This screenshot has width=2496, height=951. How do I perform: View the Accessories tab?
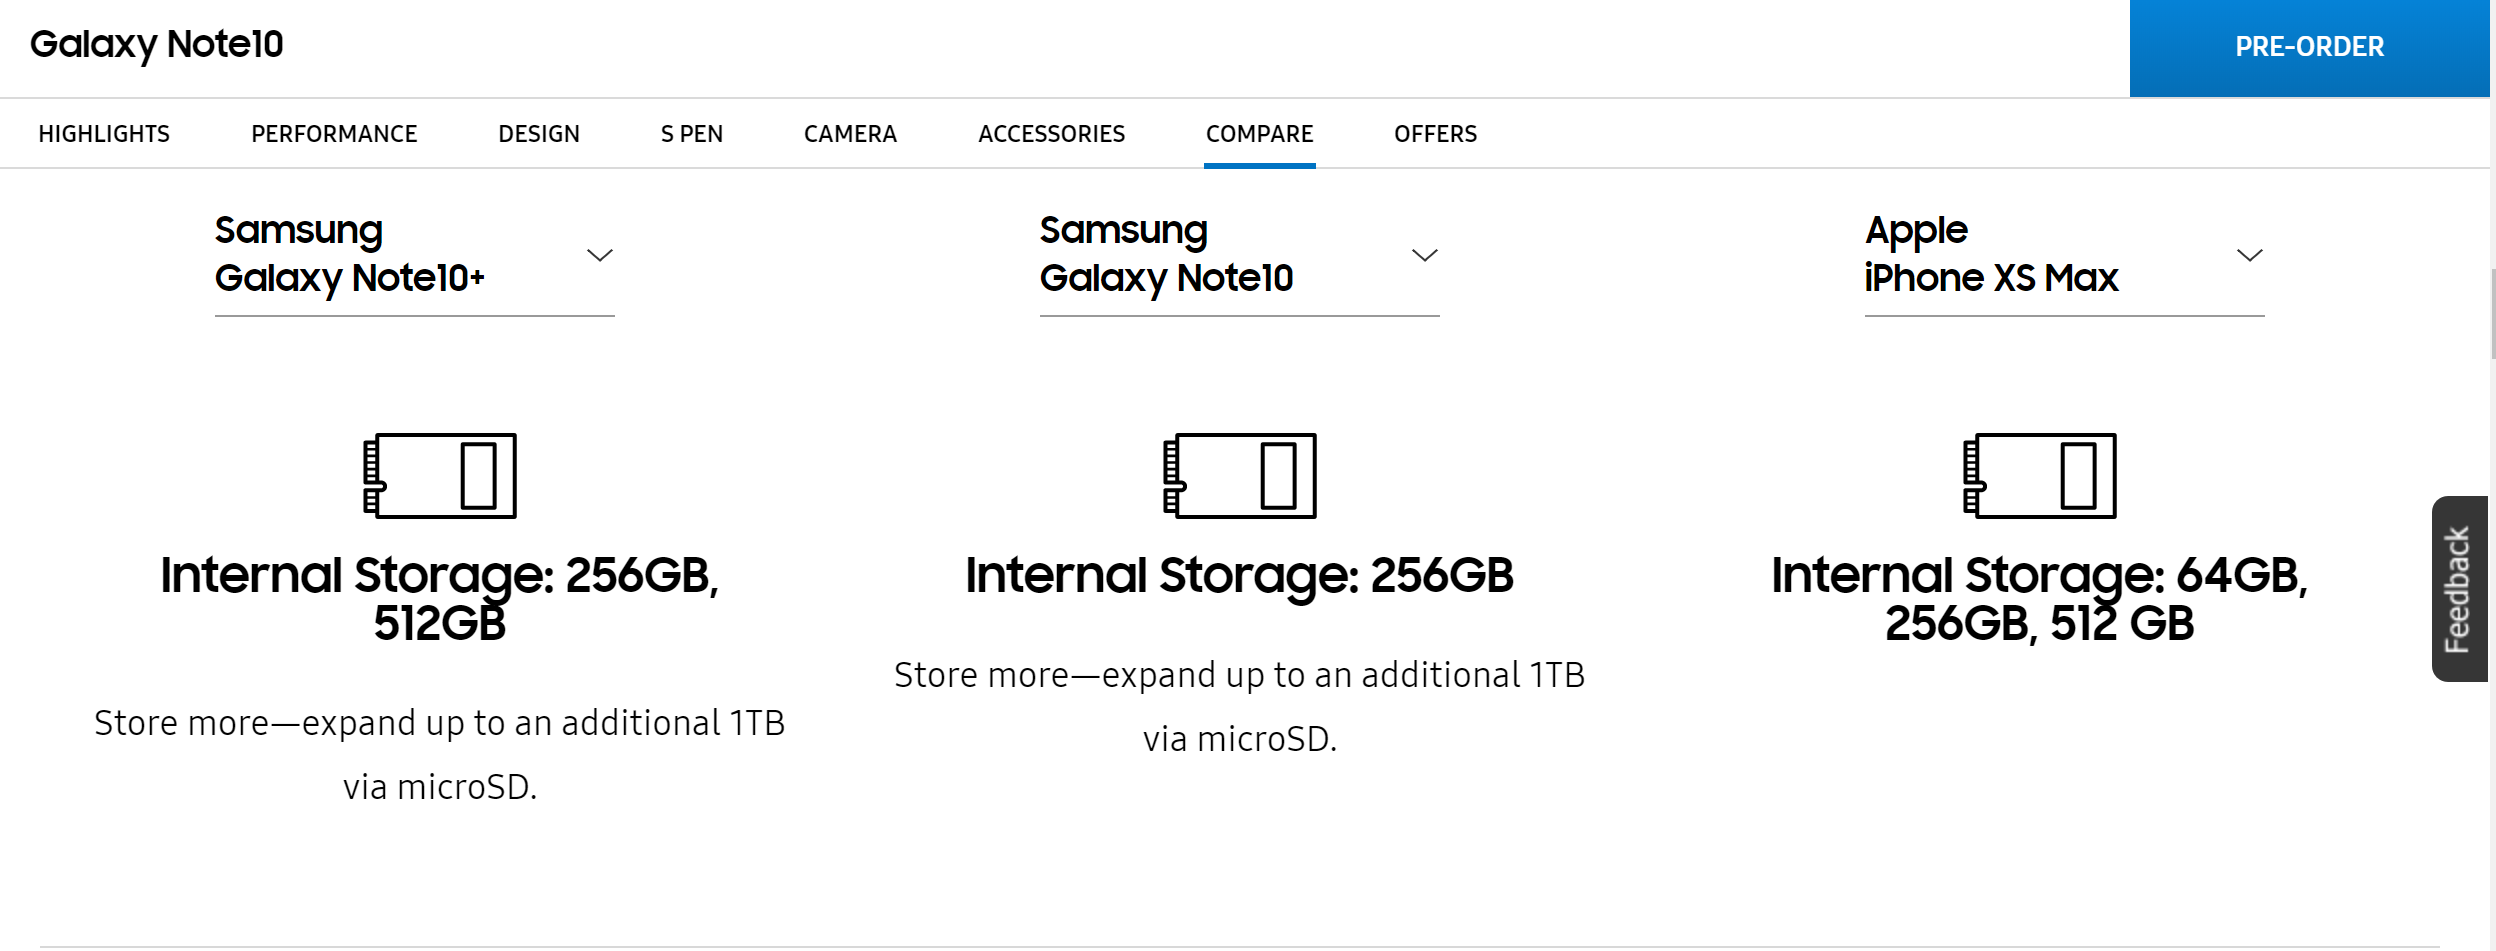pos(1052,134)
